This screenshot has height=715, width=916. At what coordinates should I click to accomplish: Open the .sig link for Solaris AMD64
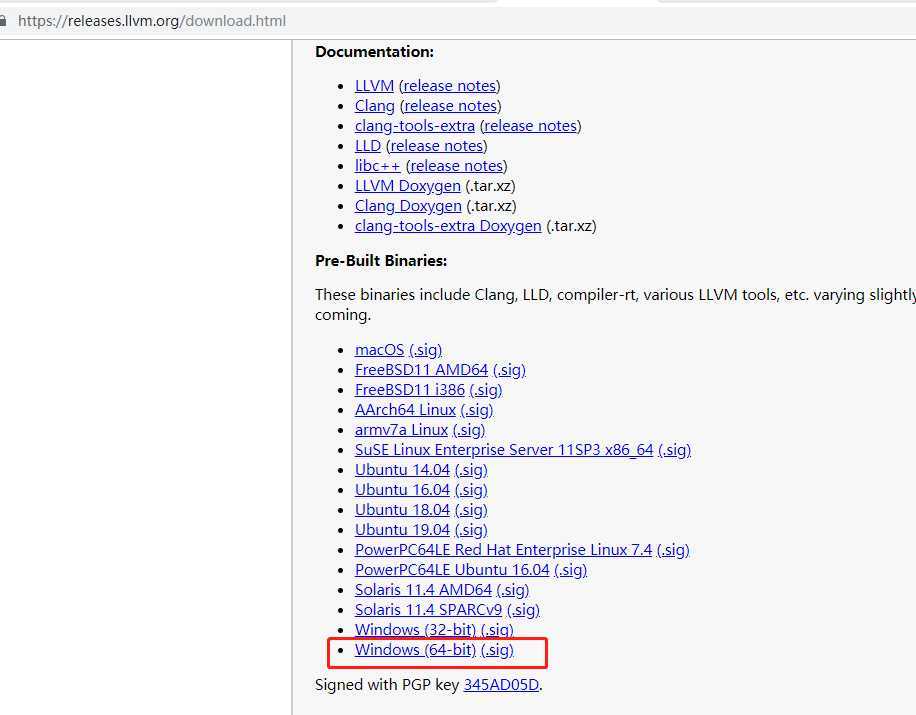pos(513,590)
